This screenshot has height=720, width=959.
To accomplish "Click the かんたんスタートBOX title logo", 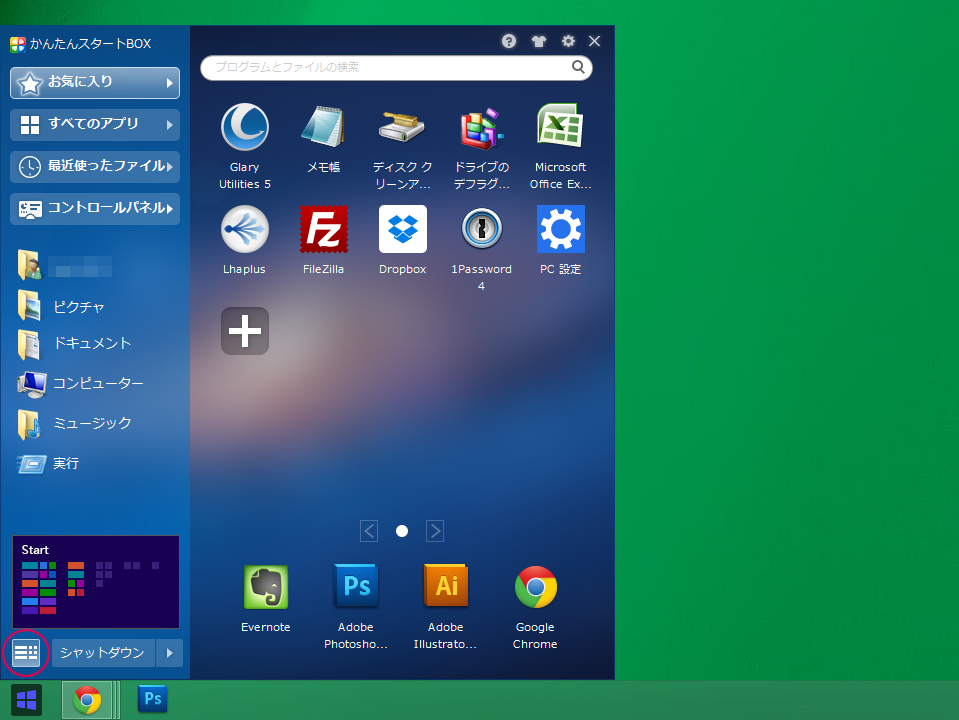I will 18,44.
